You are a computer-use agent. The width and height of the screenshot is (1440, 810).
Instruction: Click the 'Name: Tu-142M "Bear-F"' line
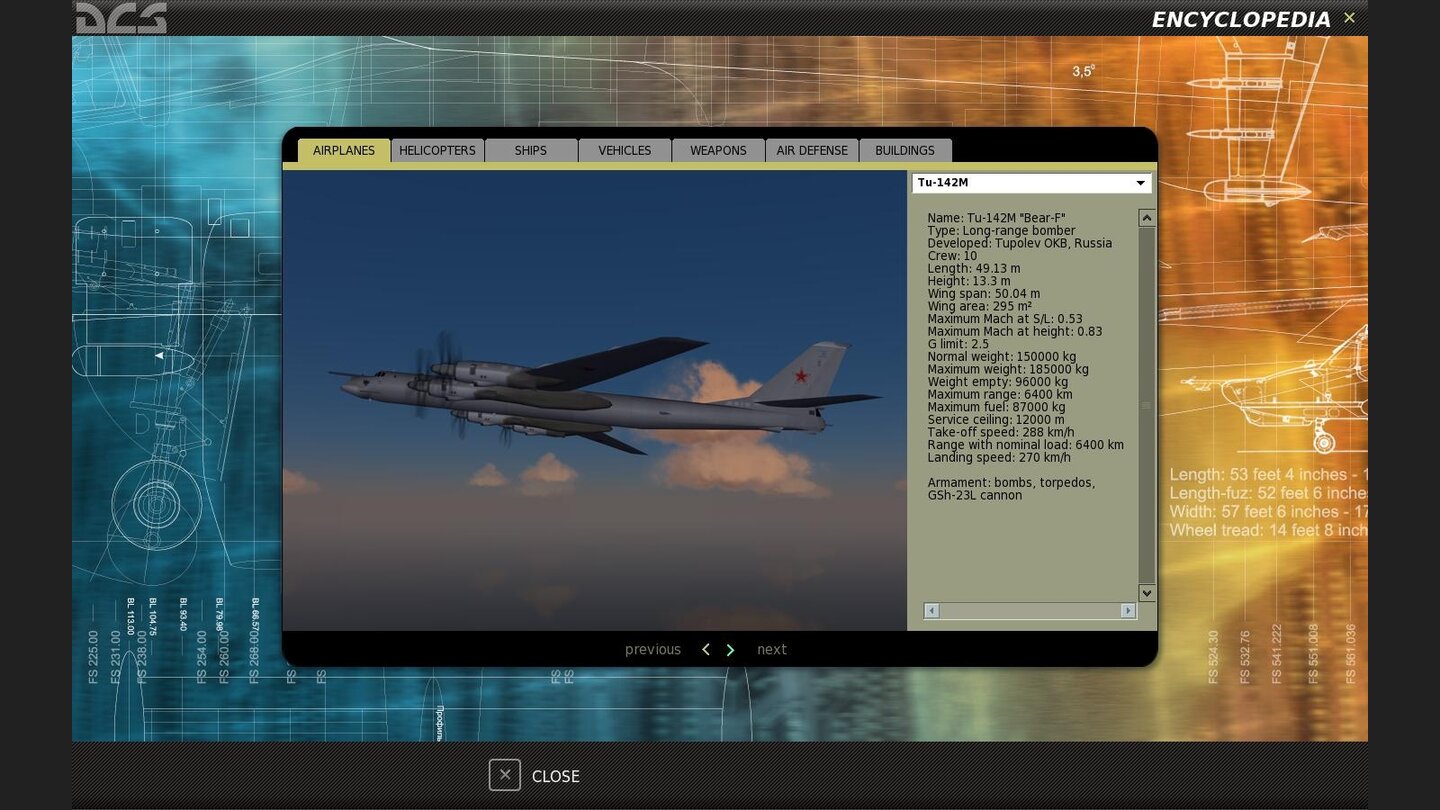point(996,218)
